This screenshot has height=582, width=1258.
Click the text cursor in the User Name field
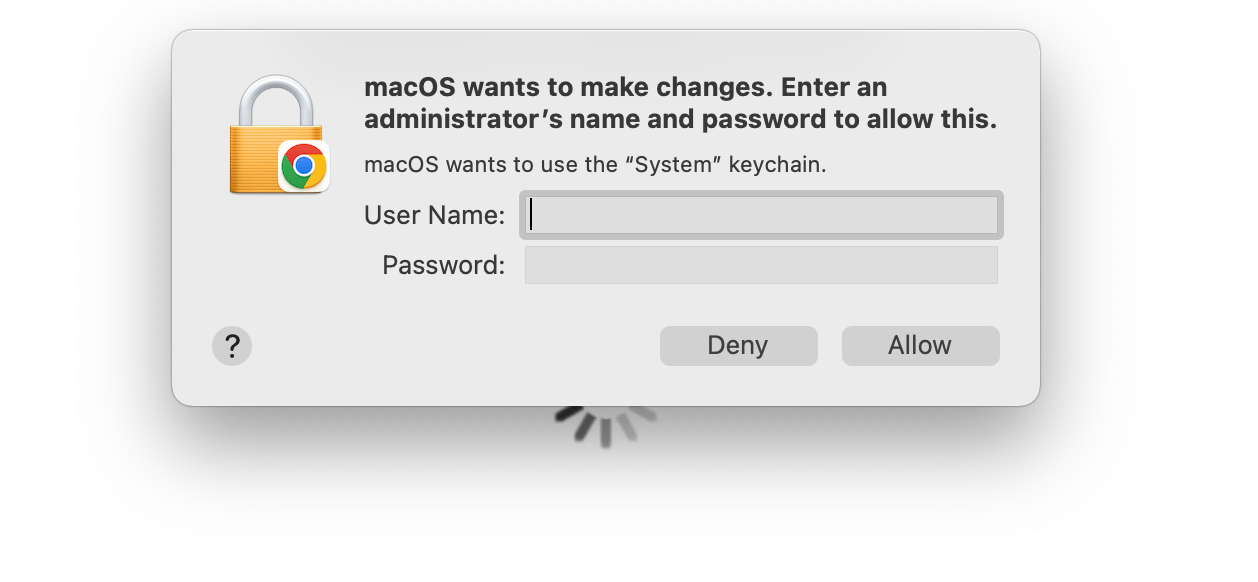(x=532, y=215)
